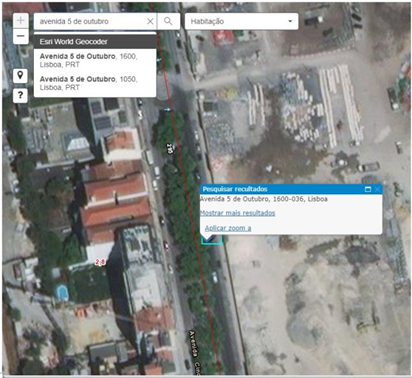This screenshot has width=412, height=378.
Task: Click the Esri World Geocoder header
Action: 95,42
